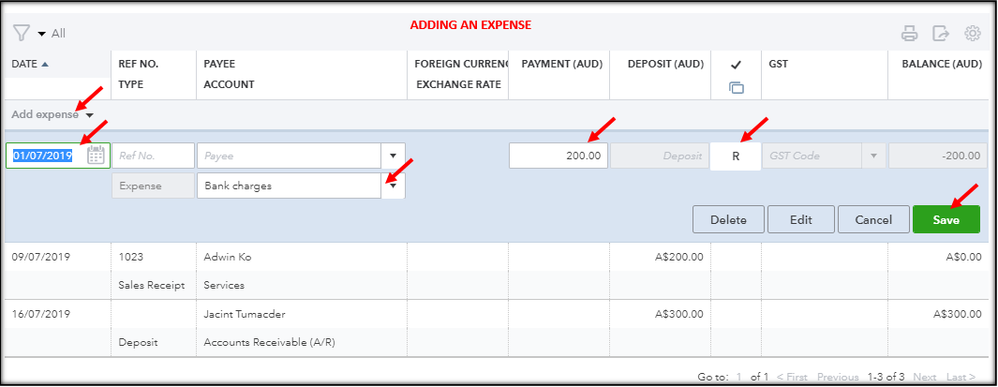This screenshot has width=998, height=387.
Task: Click the Expense type field
Action: [153, 186]
